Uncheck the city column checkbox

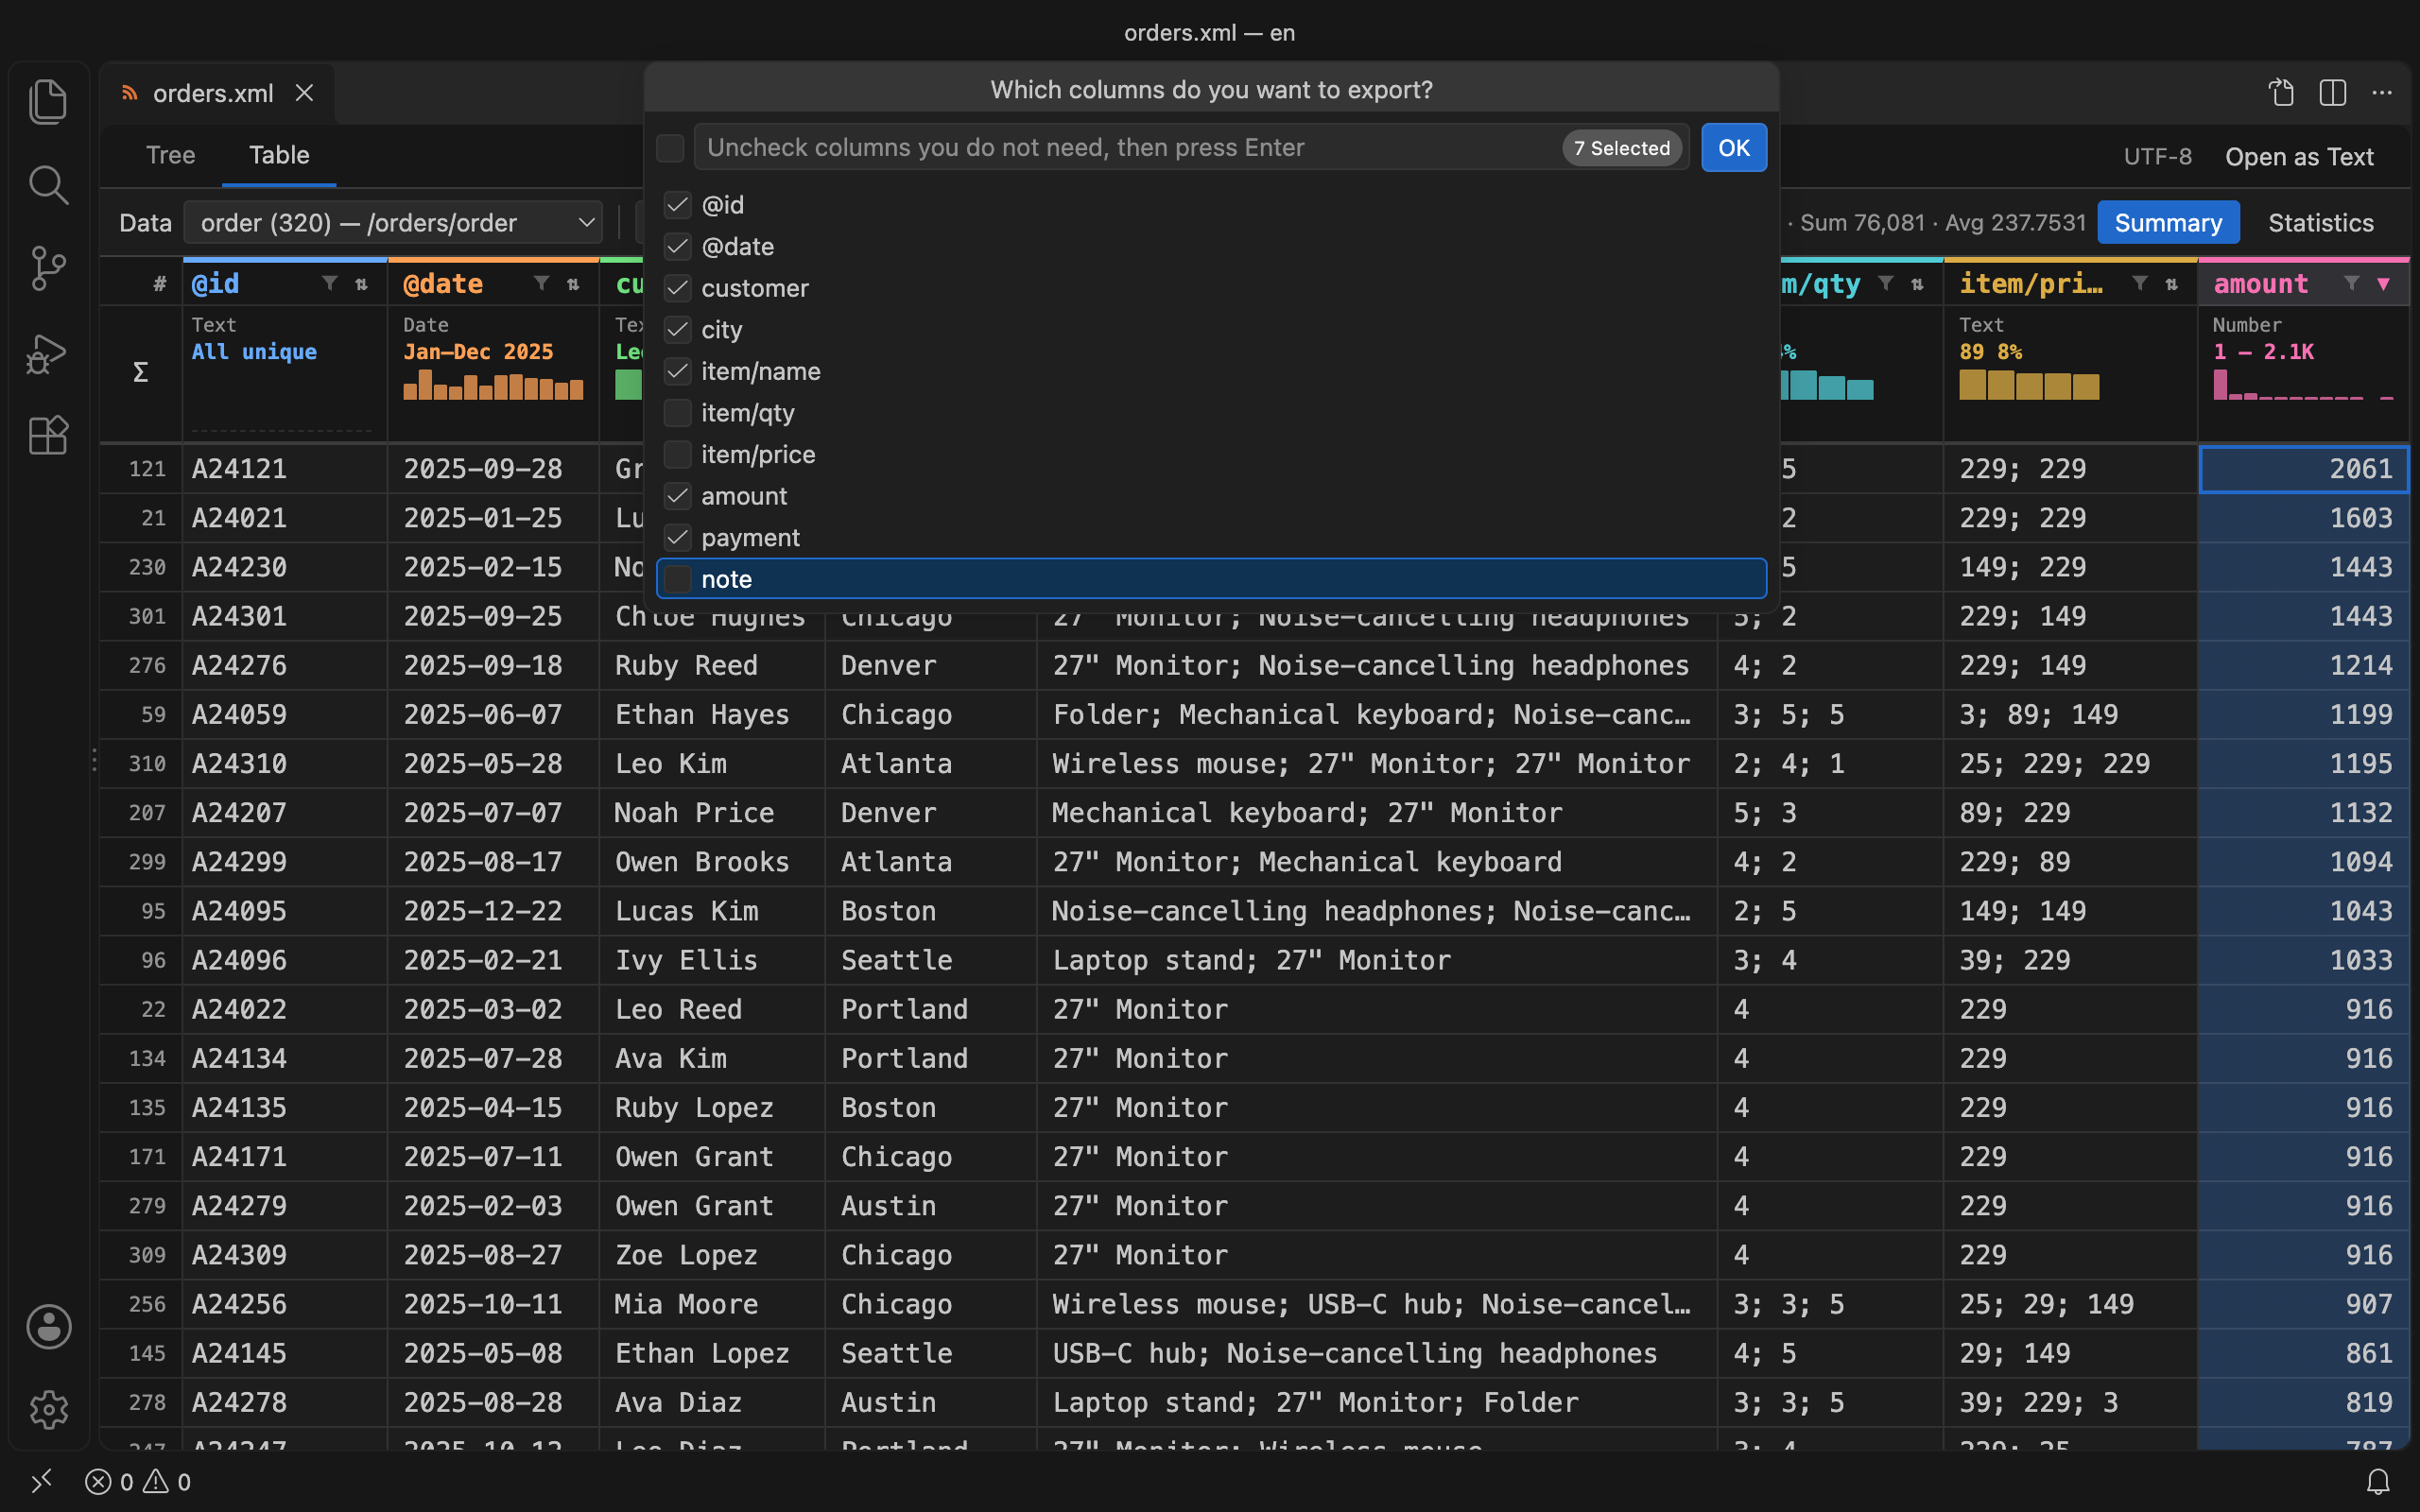coord(678,330)
